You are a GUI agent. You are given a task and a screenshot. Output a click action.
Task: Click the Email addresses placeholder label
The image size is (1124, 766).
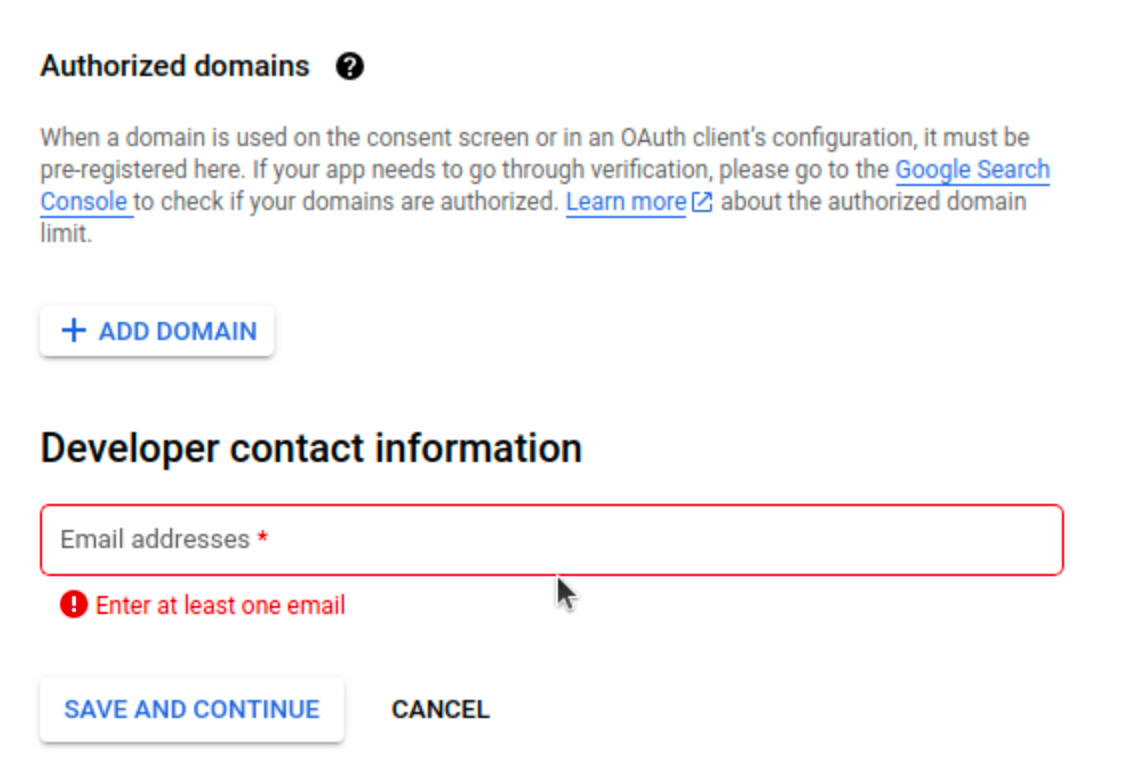155,540
